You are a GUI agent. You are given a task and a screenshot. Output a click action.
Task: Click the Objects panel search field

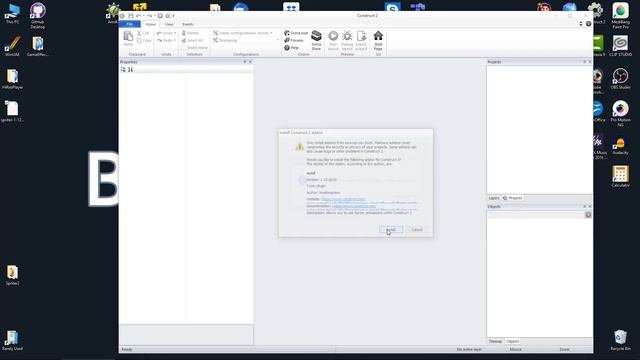(x=536, y=215)
